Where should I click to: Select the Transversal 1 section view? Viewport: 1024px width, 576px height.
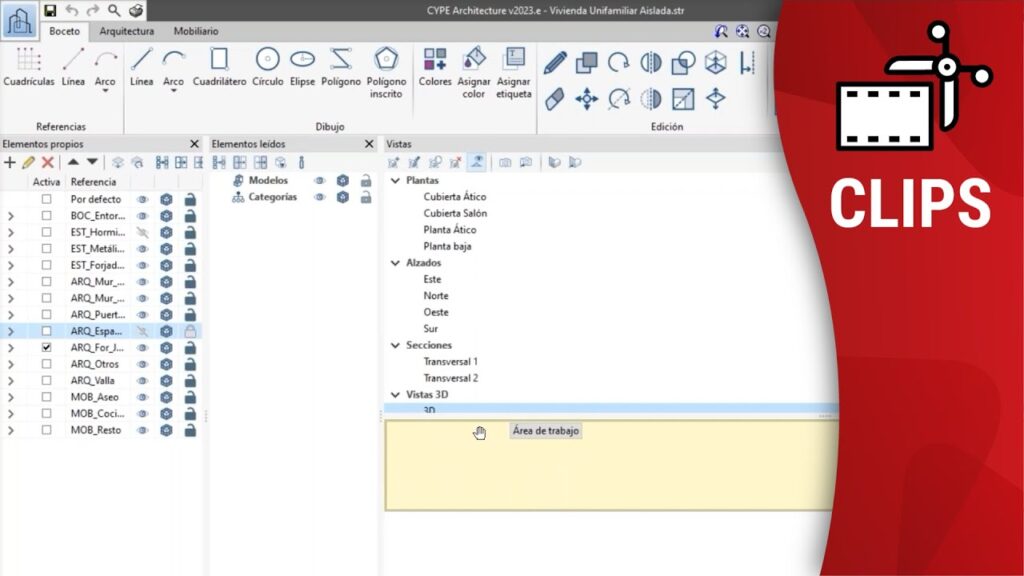pos(450,361)
